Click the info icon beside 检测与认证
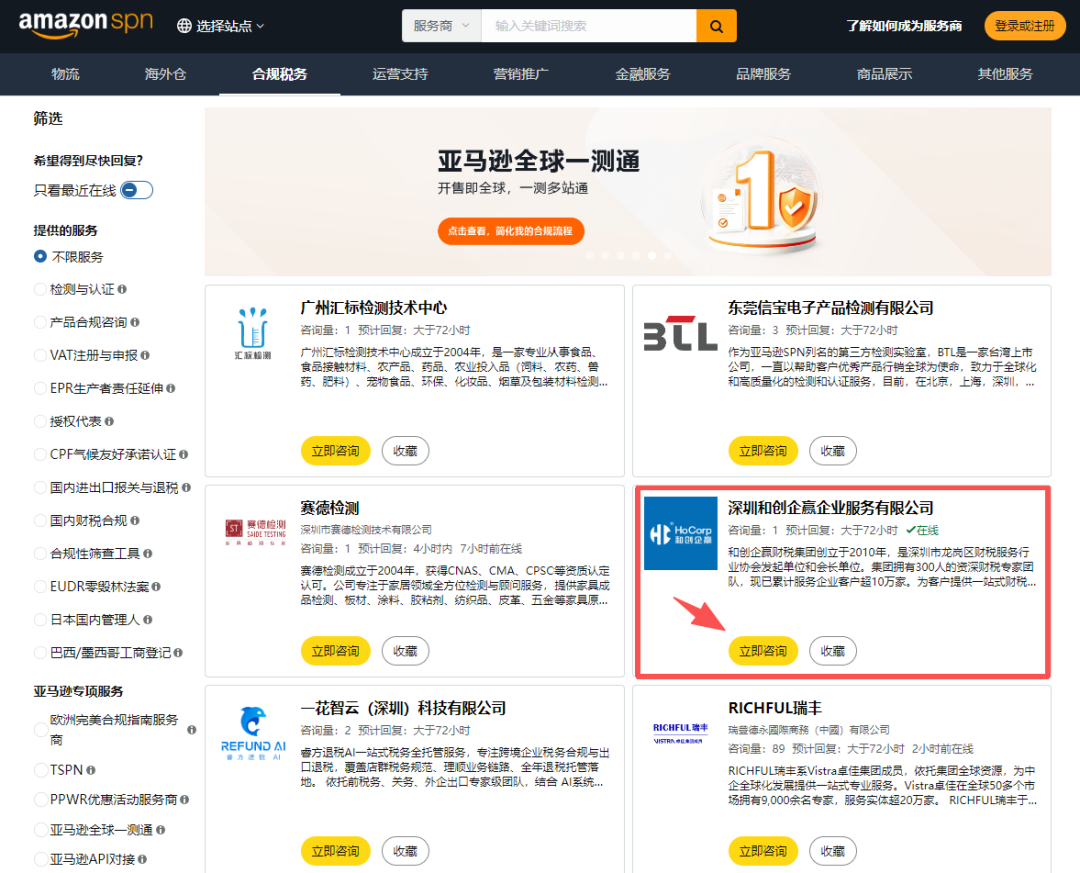This screenshot has height=873, width=1080. coord(122,289)
